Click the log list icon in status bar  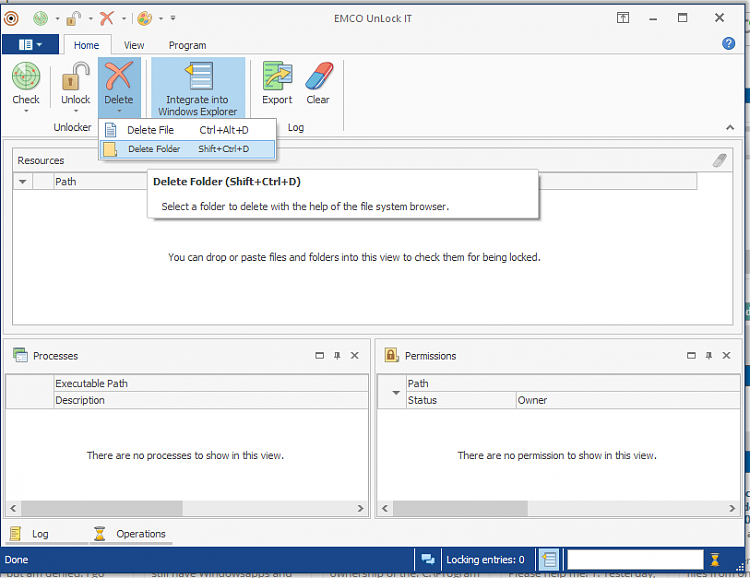click(549, 559)
